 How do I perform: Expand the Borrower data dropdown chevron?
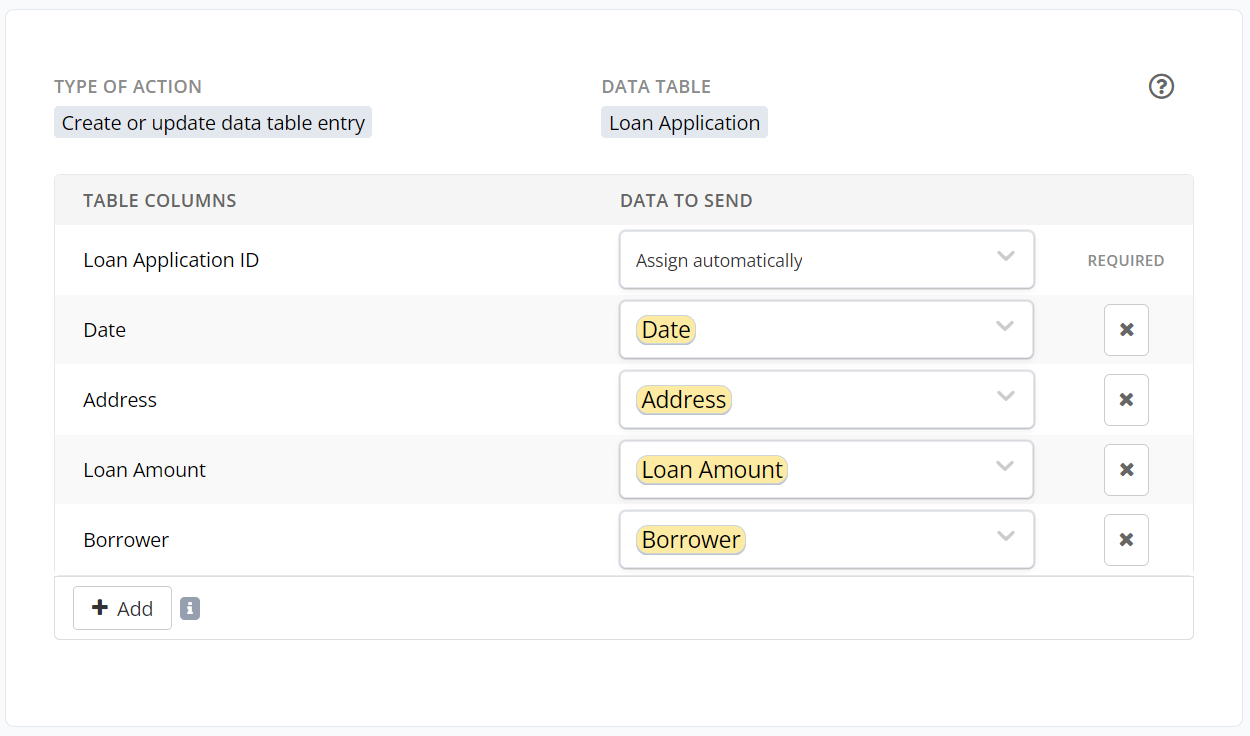pyautogui.click(x=1006, y=537)
